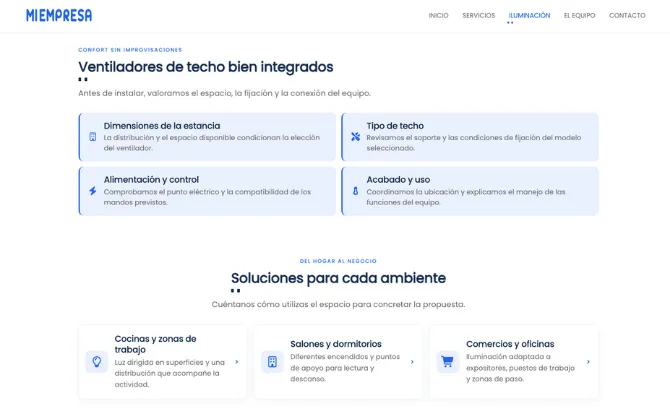Navigate to CONTACTO
The height and width of the screenshot is (417, 670).
[627, 15]
